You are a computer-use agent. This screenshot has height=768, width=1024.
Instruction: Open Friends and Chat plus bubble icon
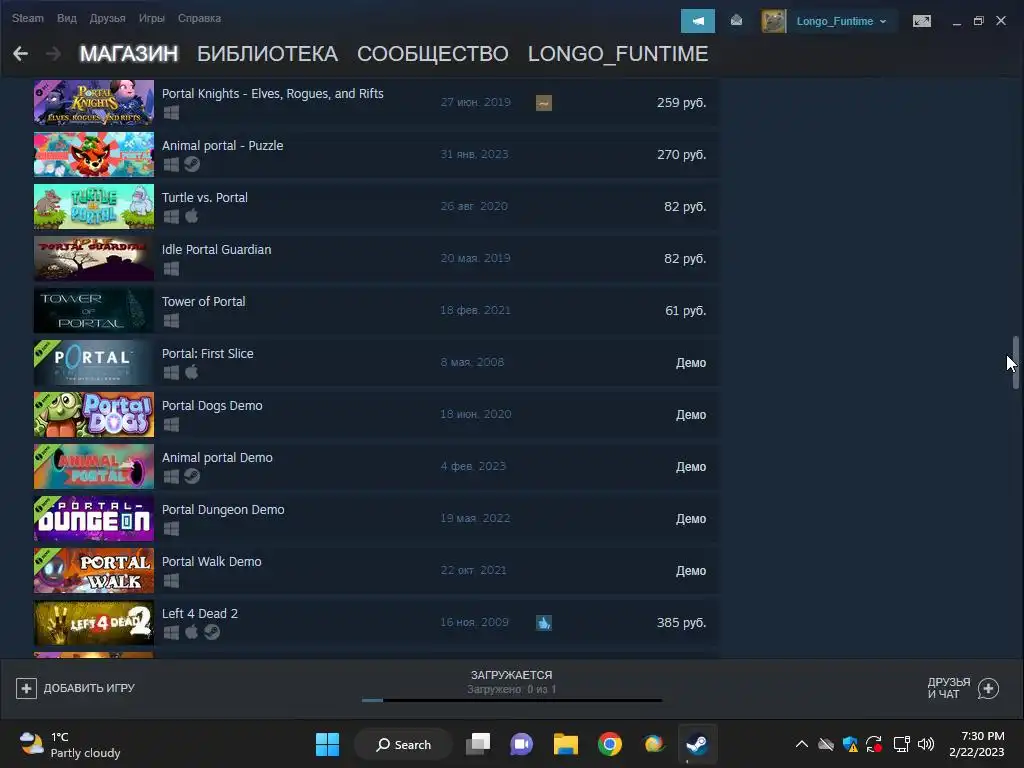coord(988,688)
